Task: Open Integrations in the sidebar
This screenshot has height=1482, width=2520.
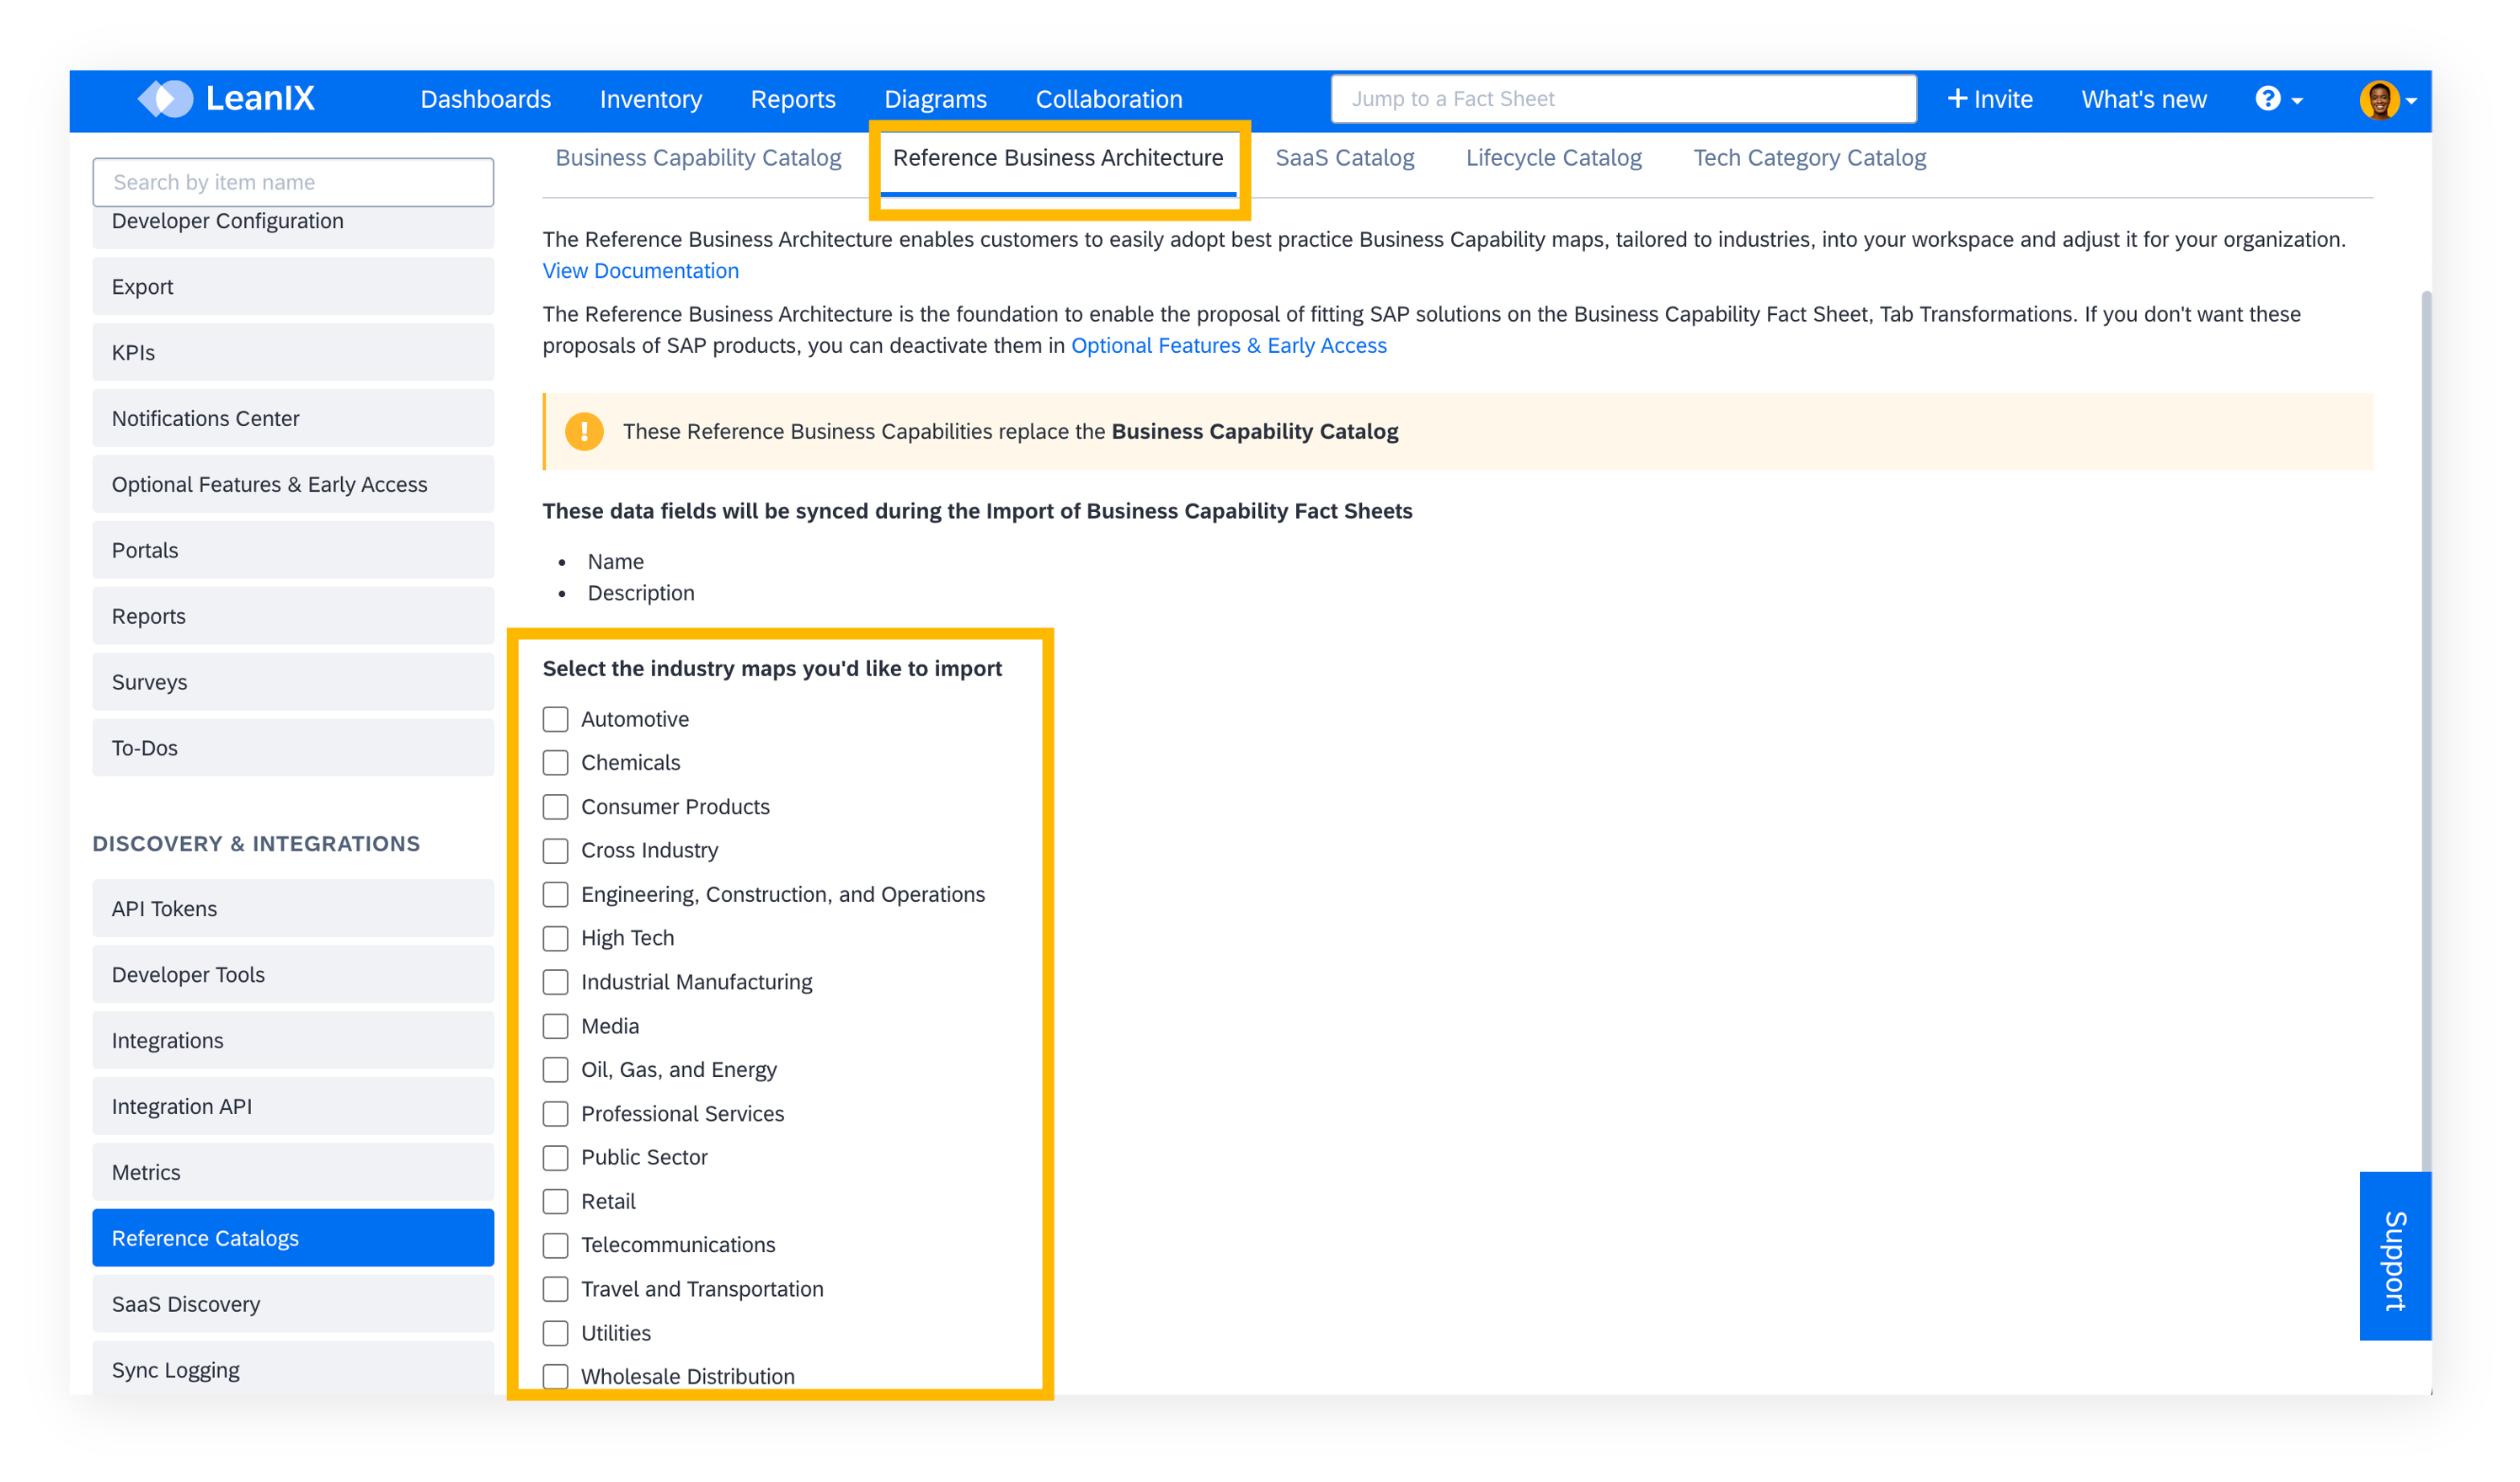Action: [293, 1041]
